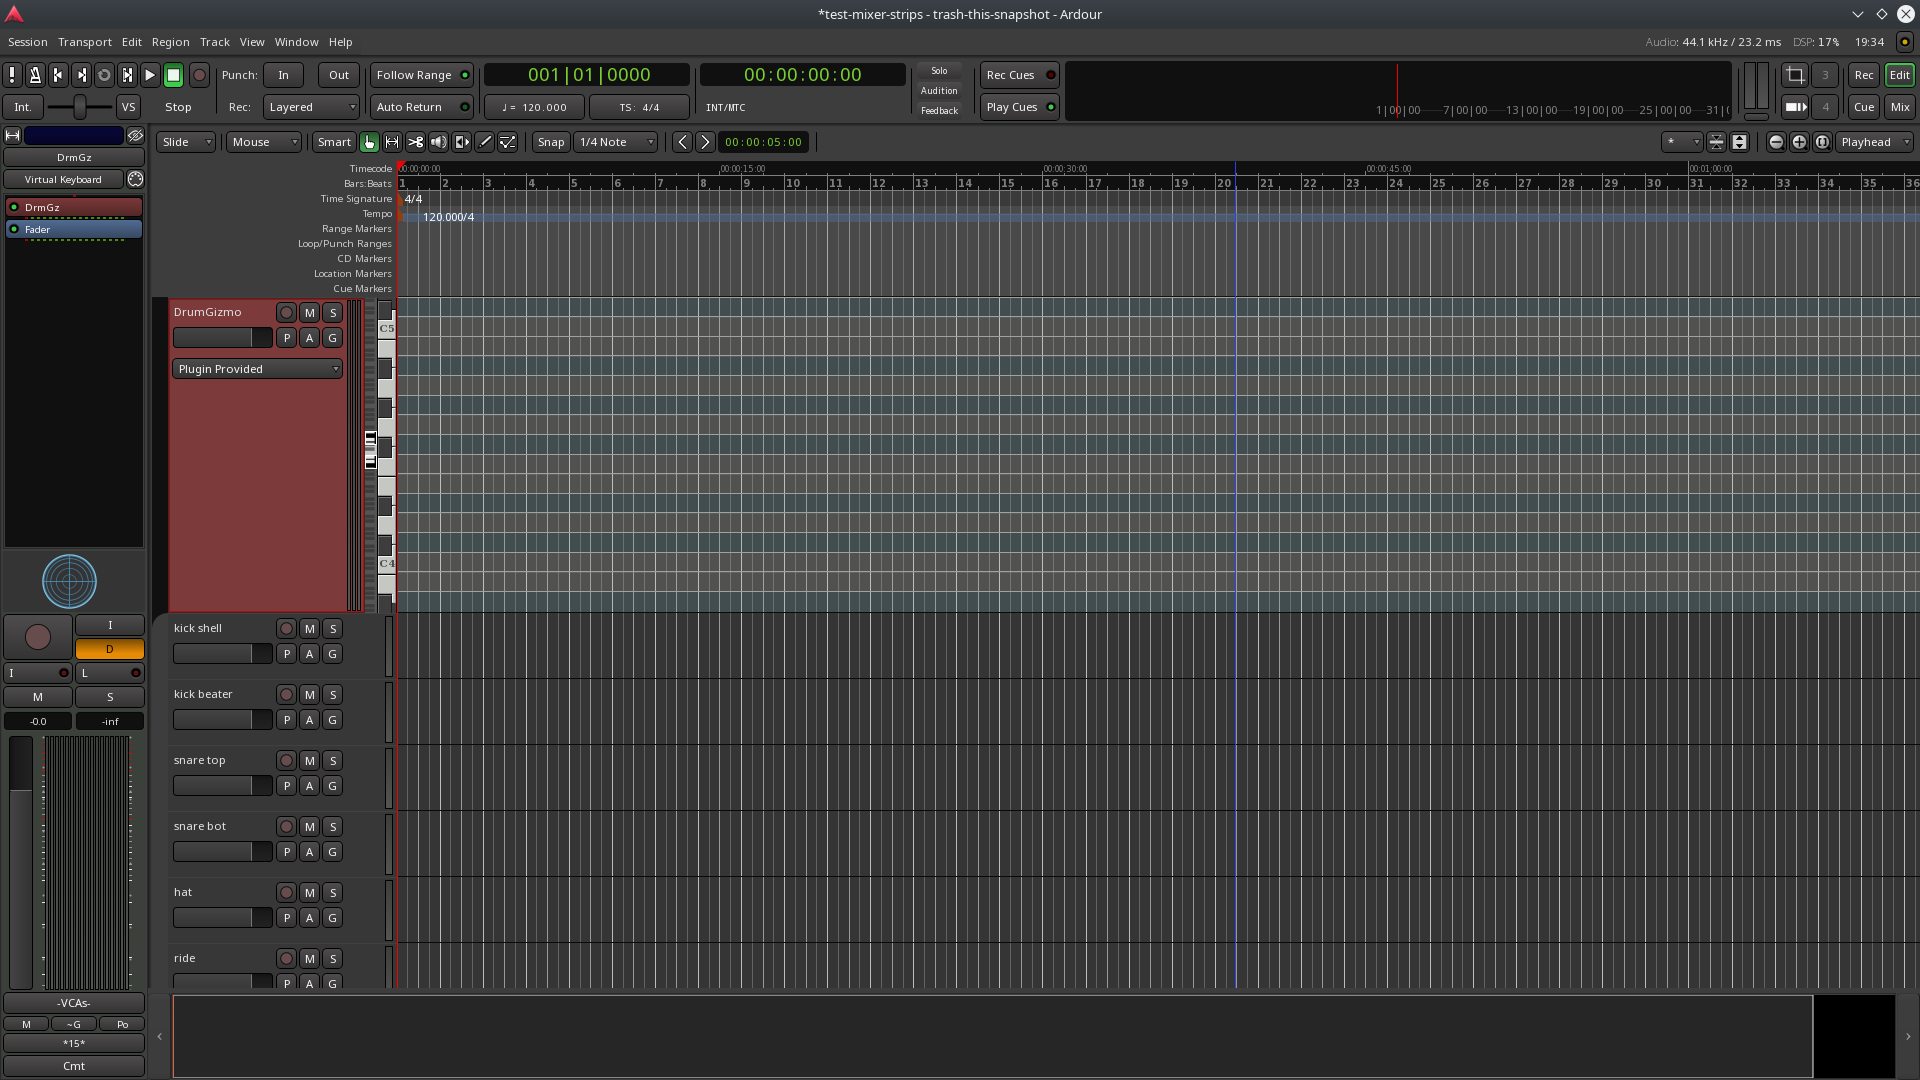This screenshot has height=1080, width=1920.
Task: Open the Layered record mode dropdown
Action: pyautogui.click(x=311, y=107)
